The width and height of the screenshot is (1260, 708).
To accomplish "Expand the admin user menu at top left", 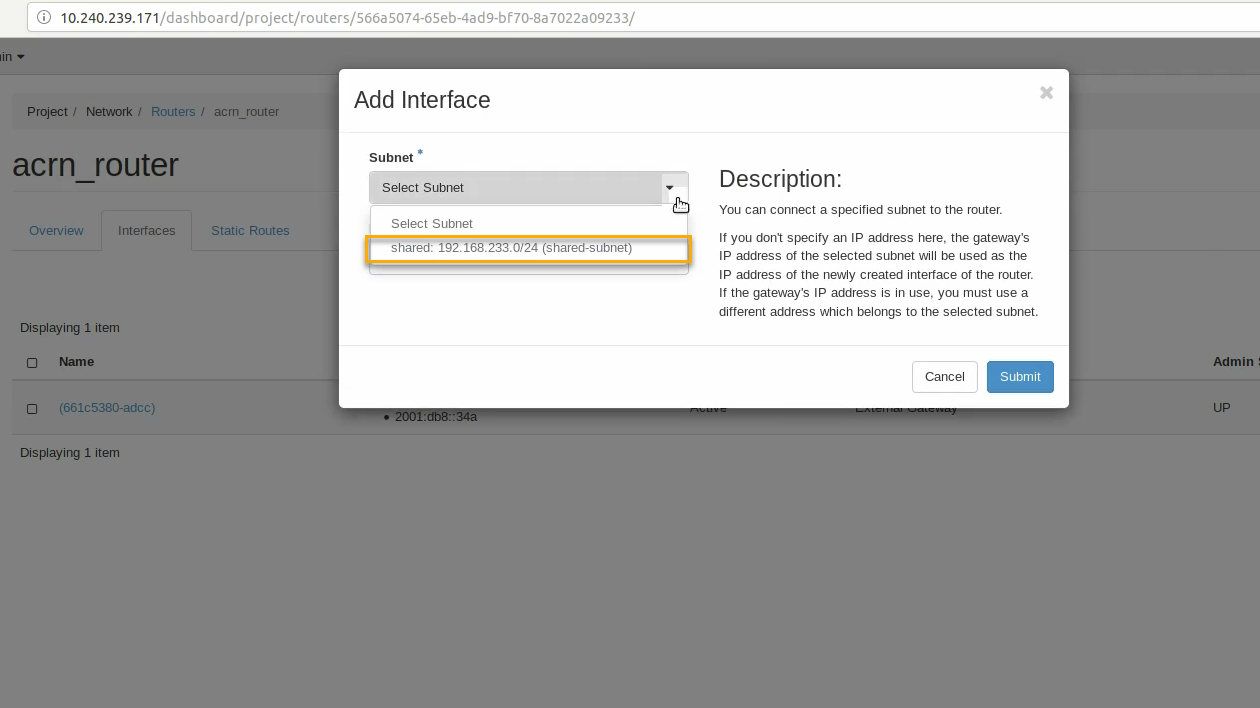I will 12,57.
